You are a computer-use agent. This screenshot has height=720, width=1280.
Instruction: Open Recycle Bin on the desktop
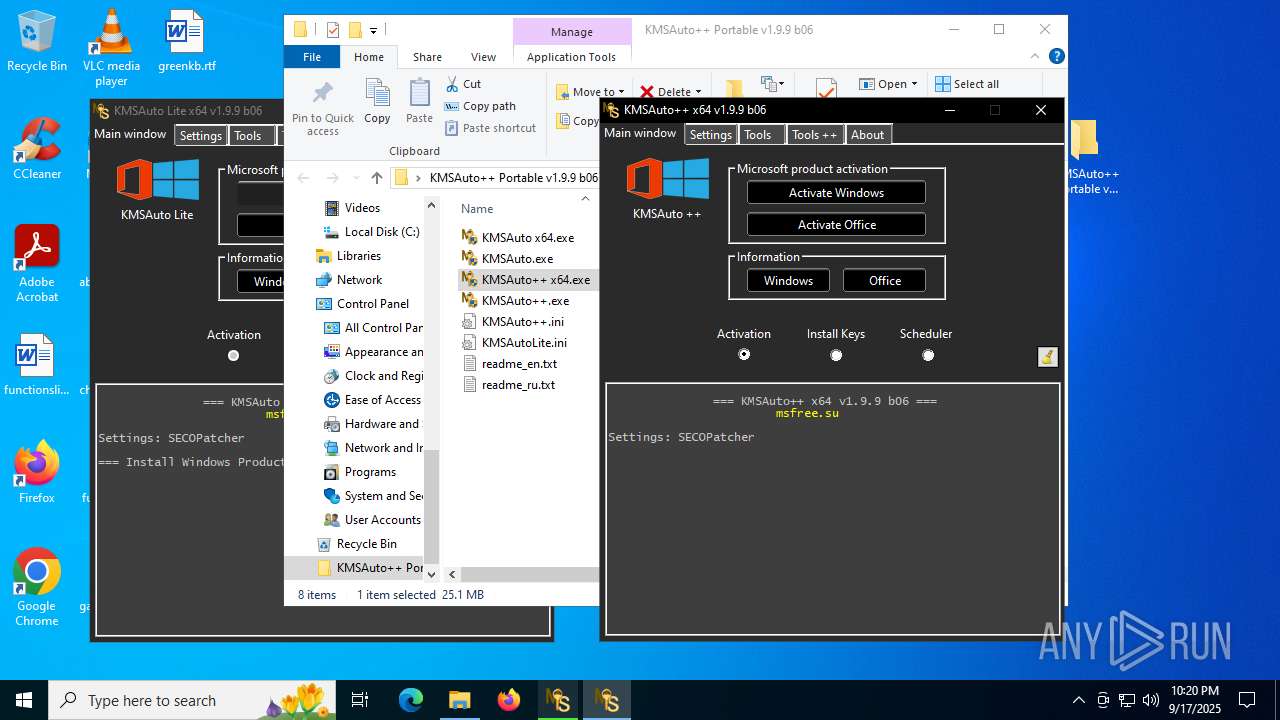click(x=37, y=42)
